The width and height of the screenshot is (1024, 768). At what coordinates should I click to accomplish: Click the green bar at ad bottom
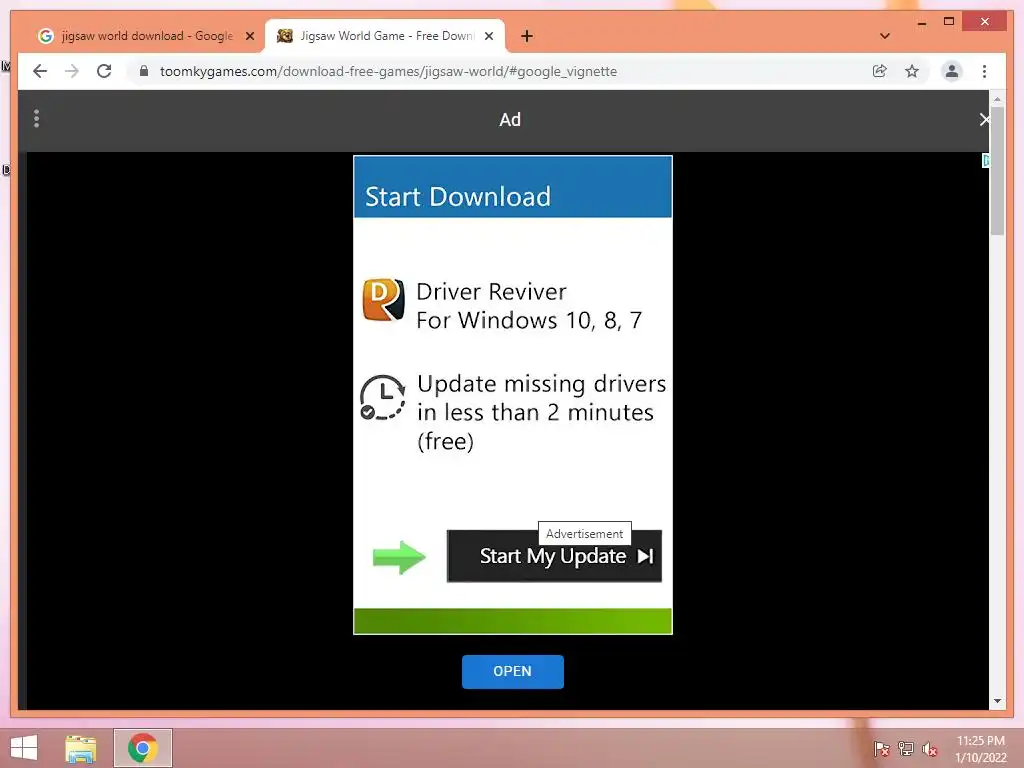[513, 621]
